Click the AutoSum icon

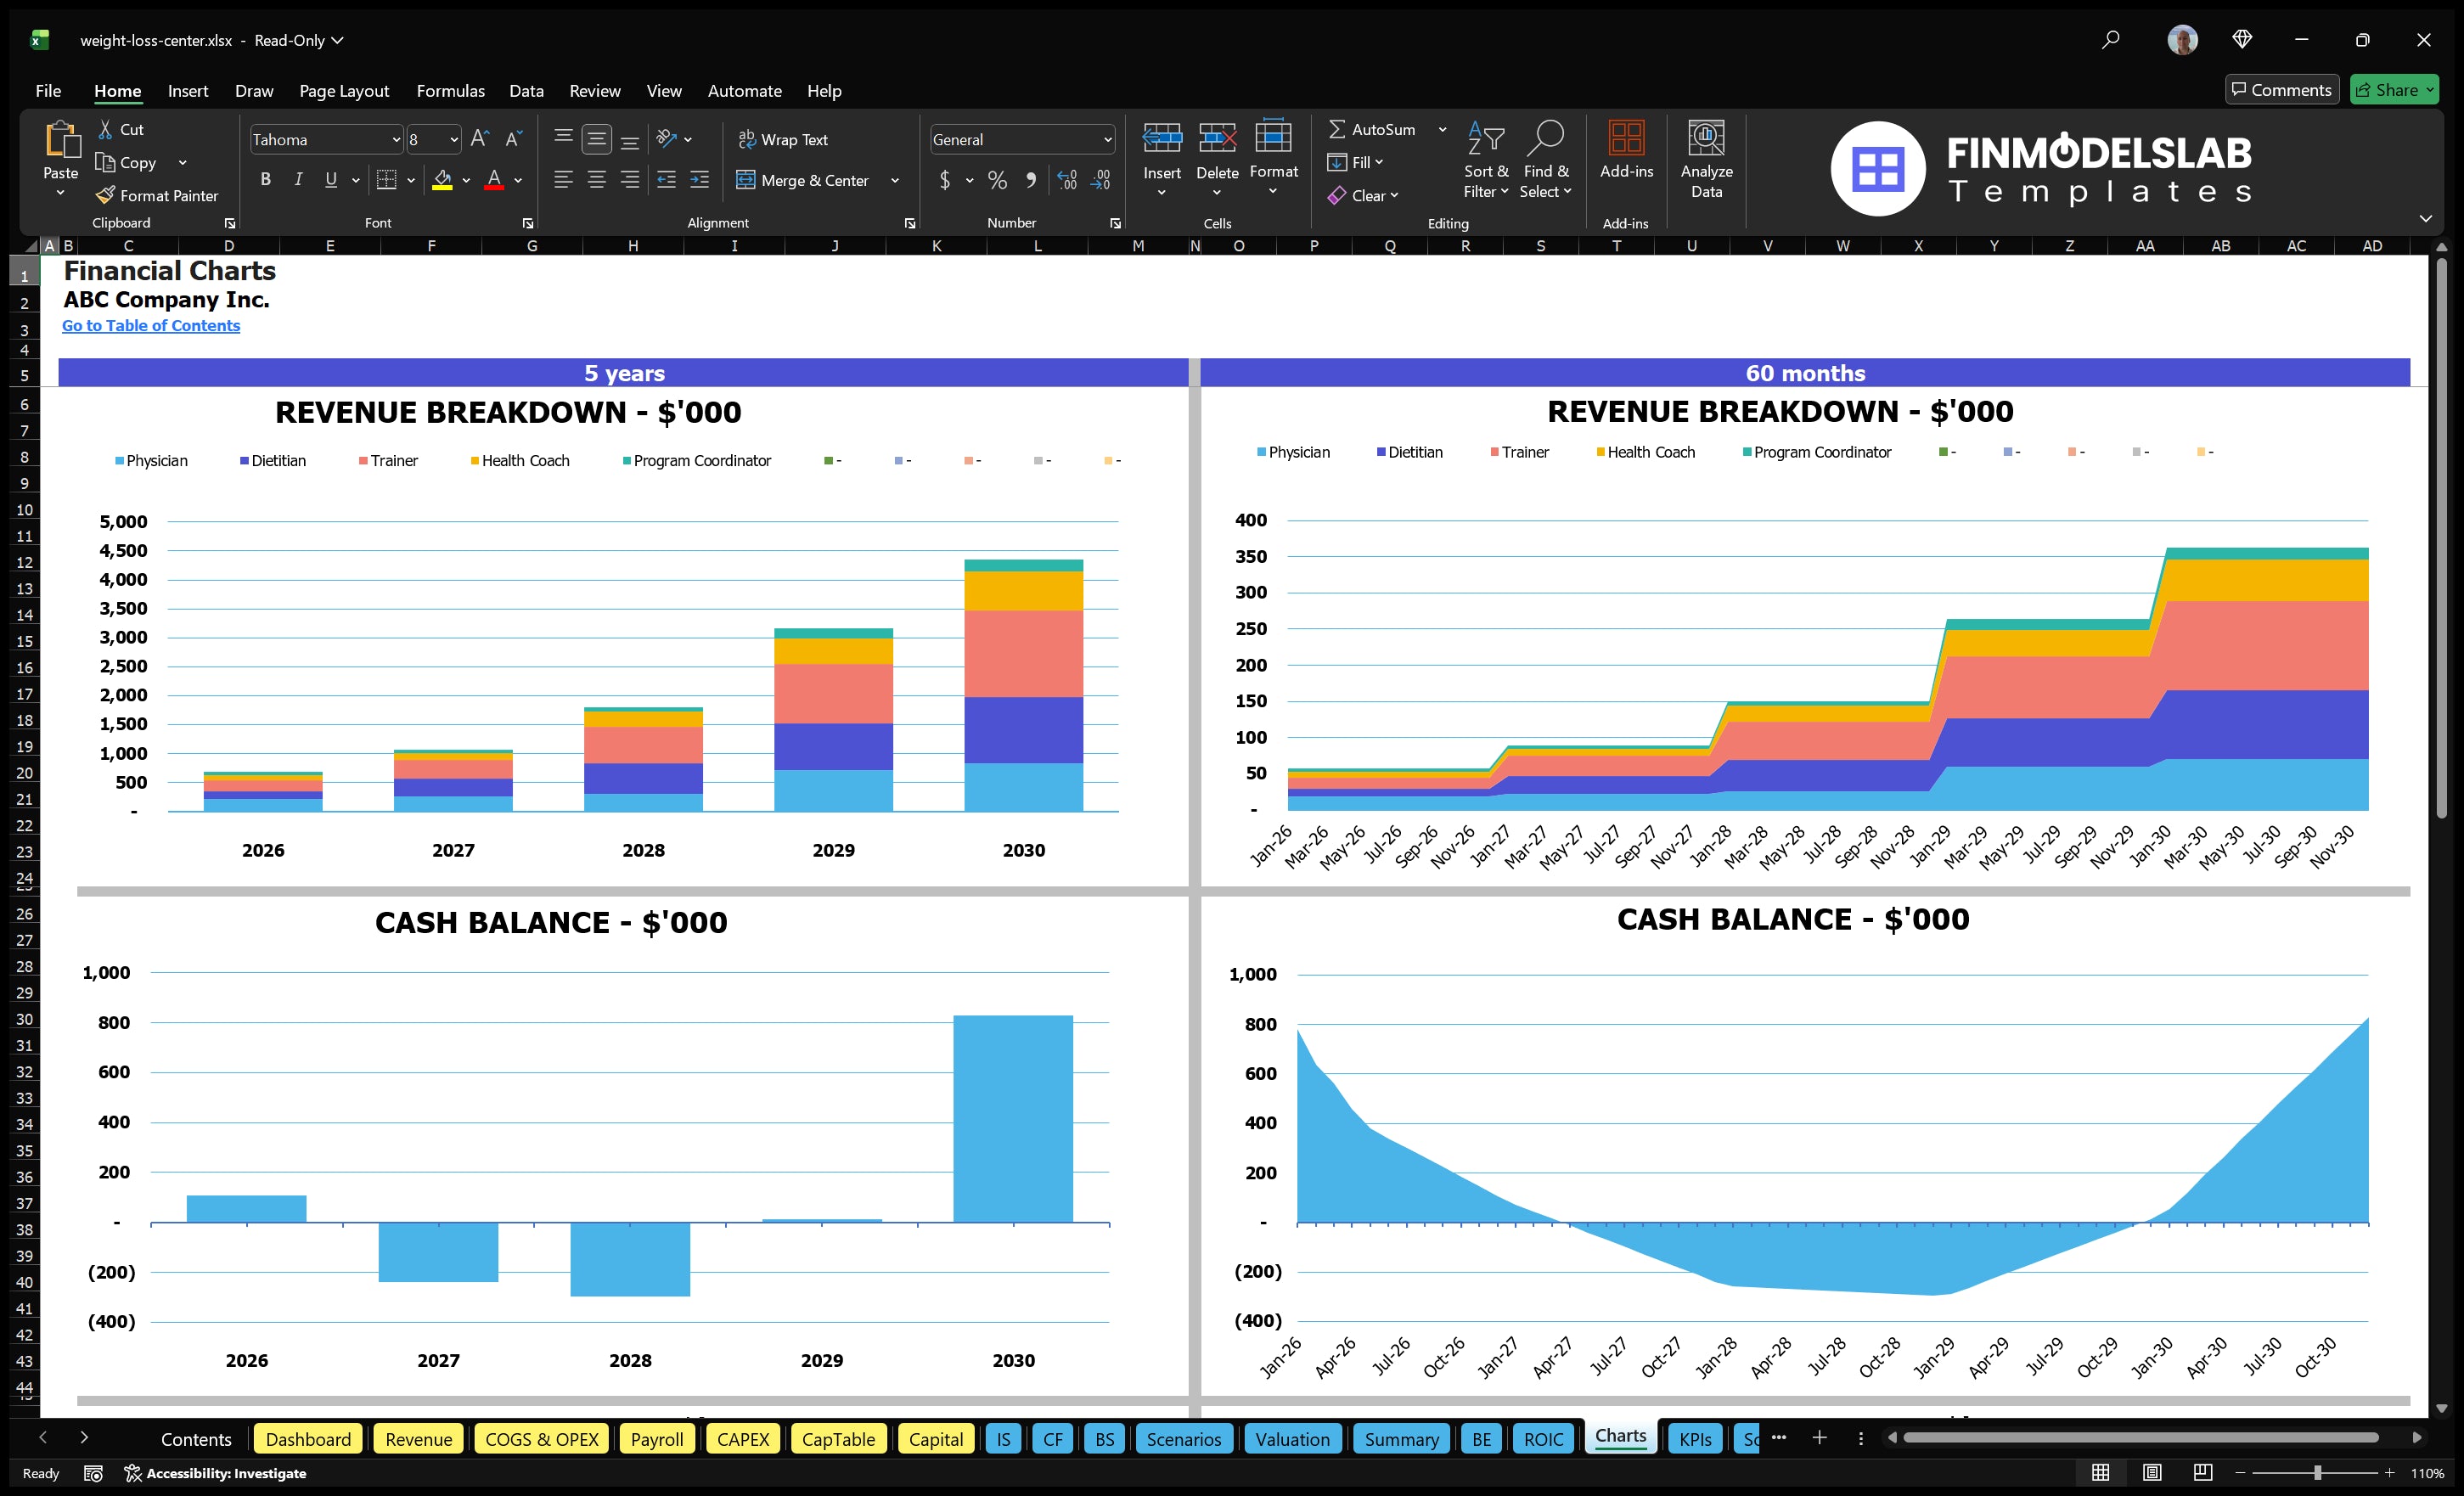point(1338,128)
